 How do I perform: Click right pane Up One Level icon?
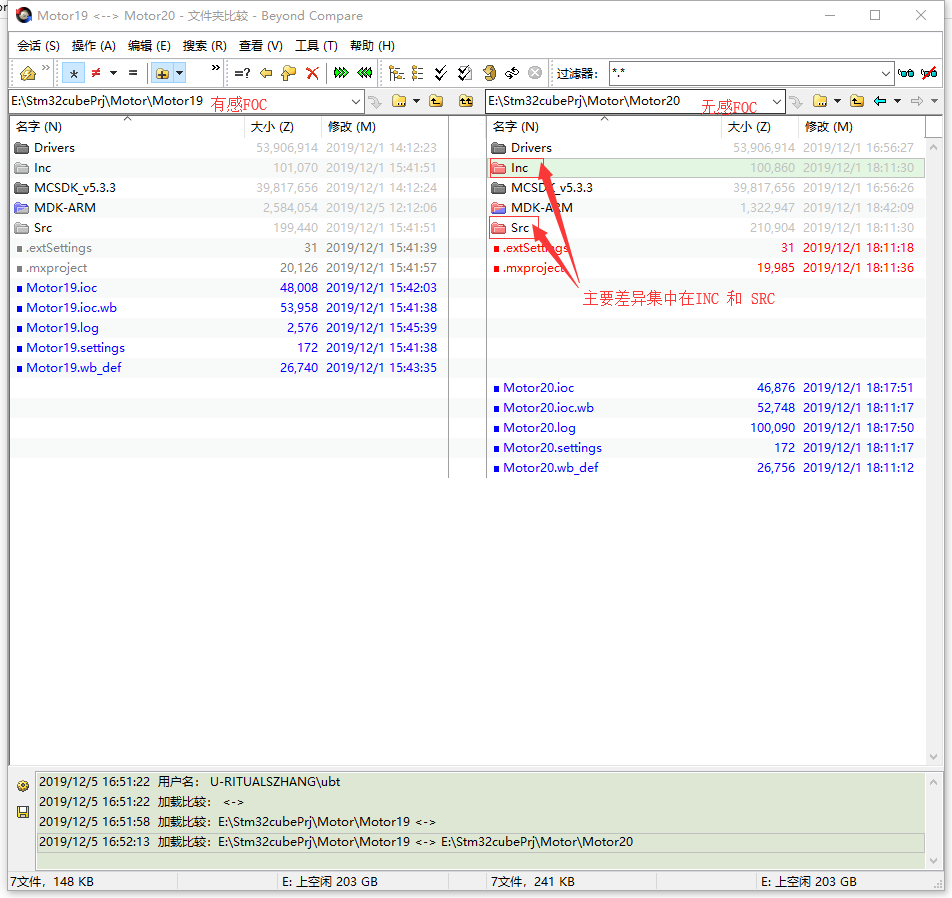857,101
